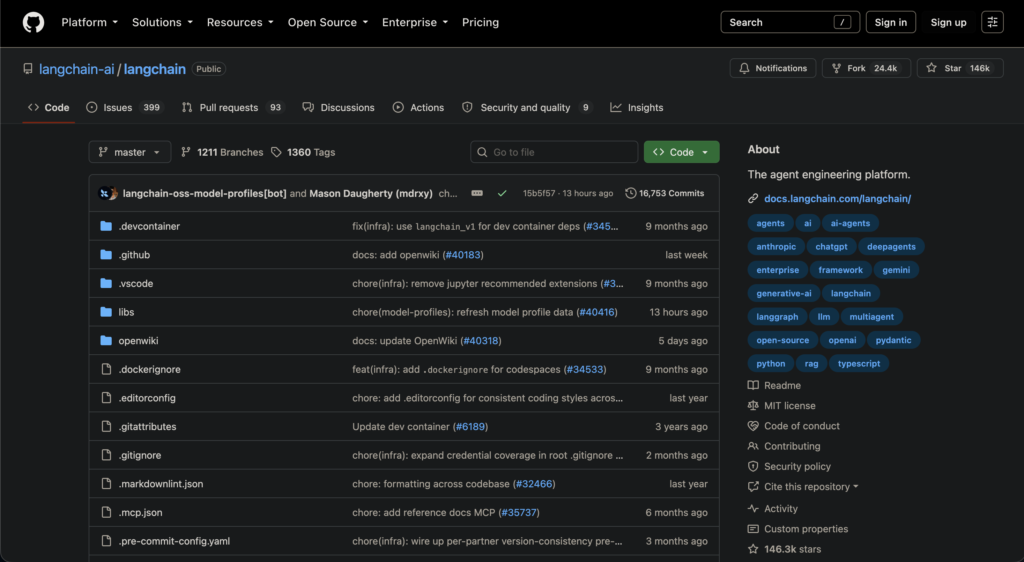Switch to the Issues tab

pos(124,108)
